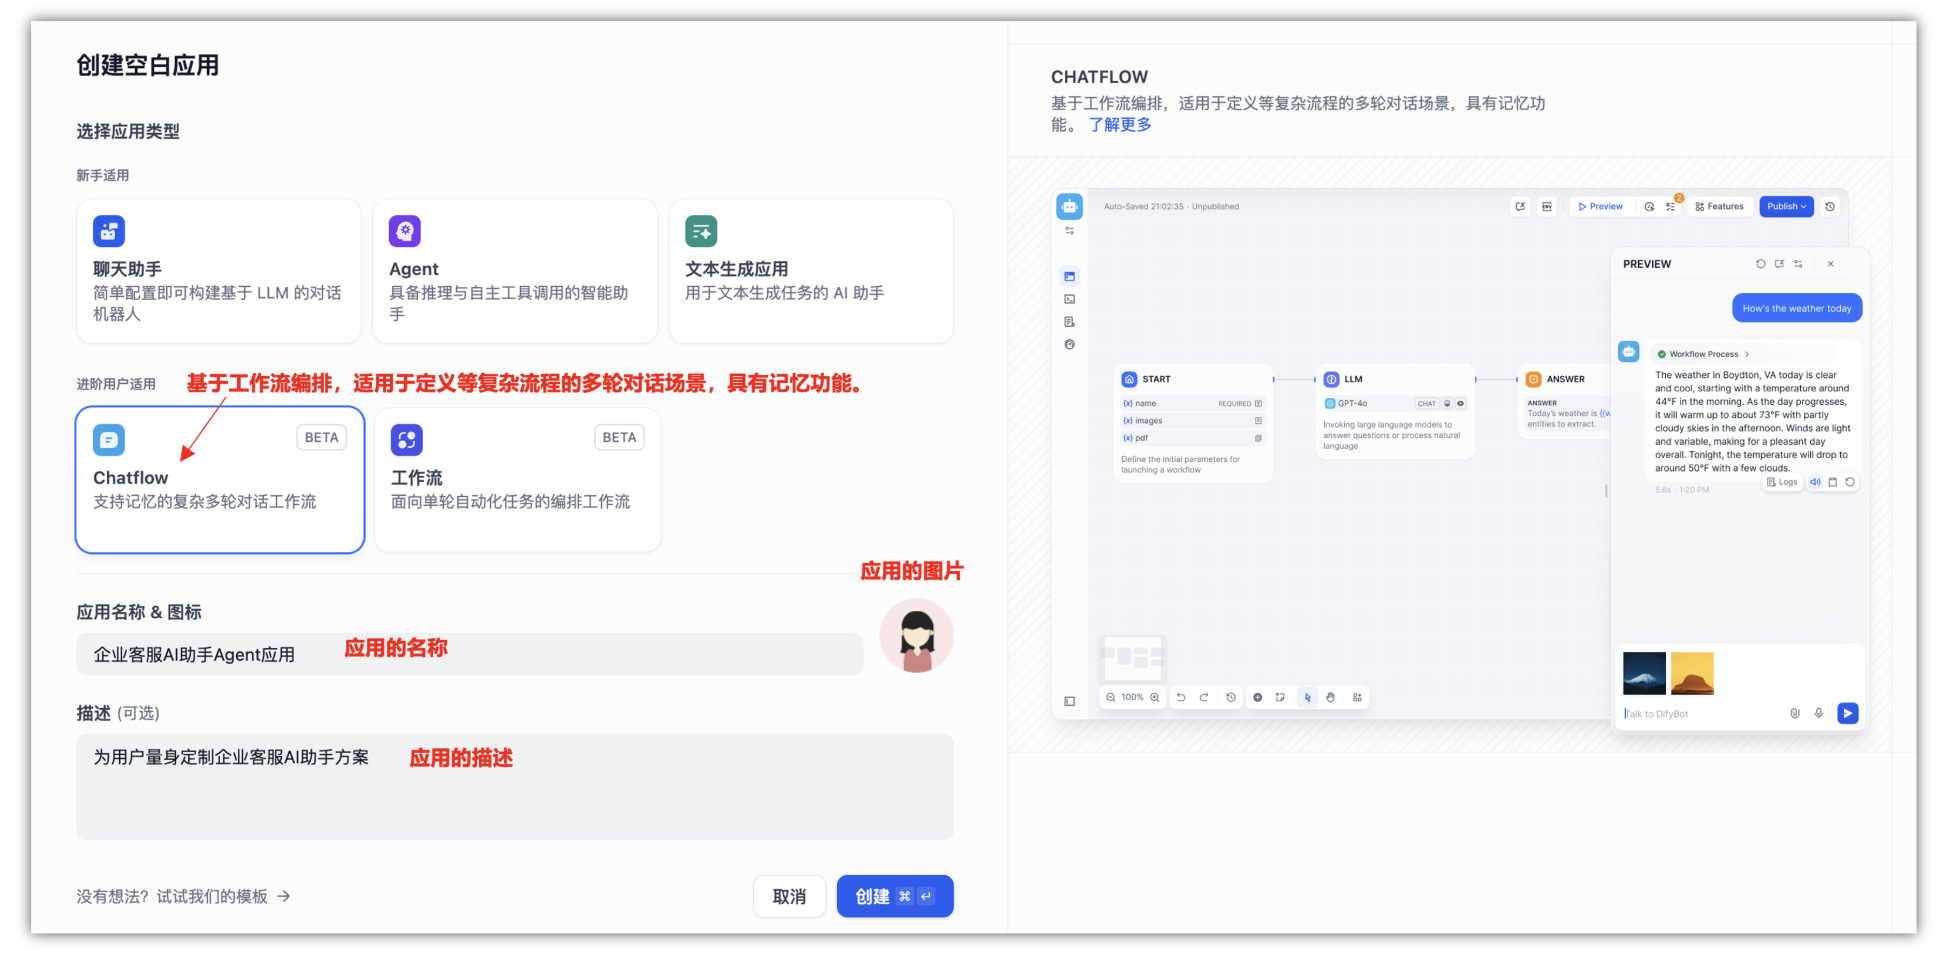Send the message with the blue arrow
The height and width of the screenshot is (956, 1936).
pos(1847,713)
